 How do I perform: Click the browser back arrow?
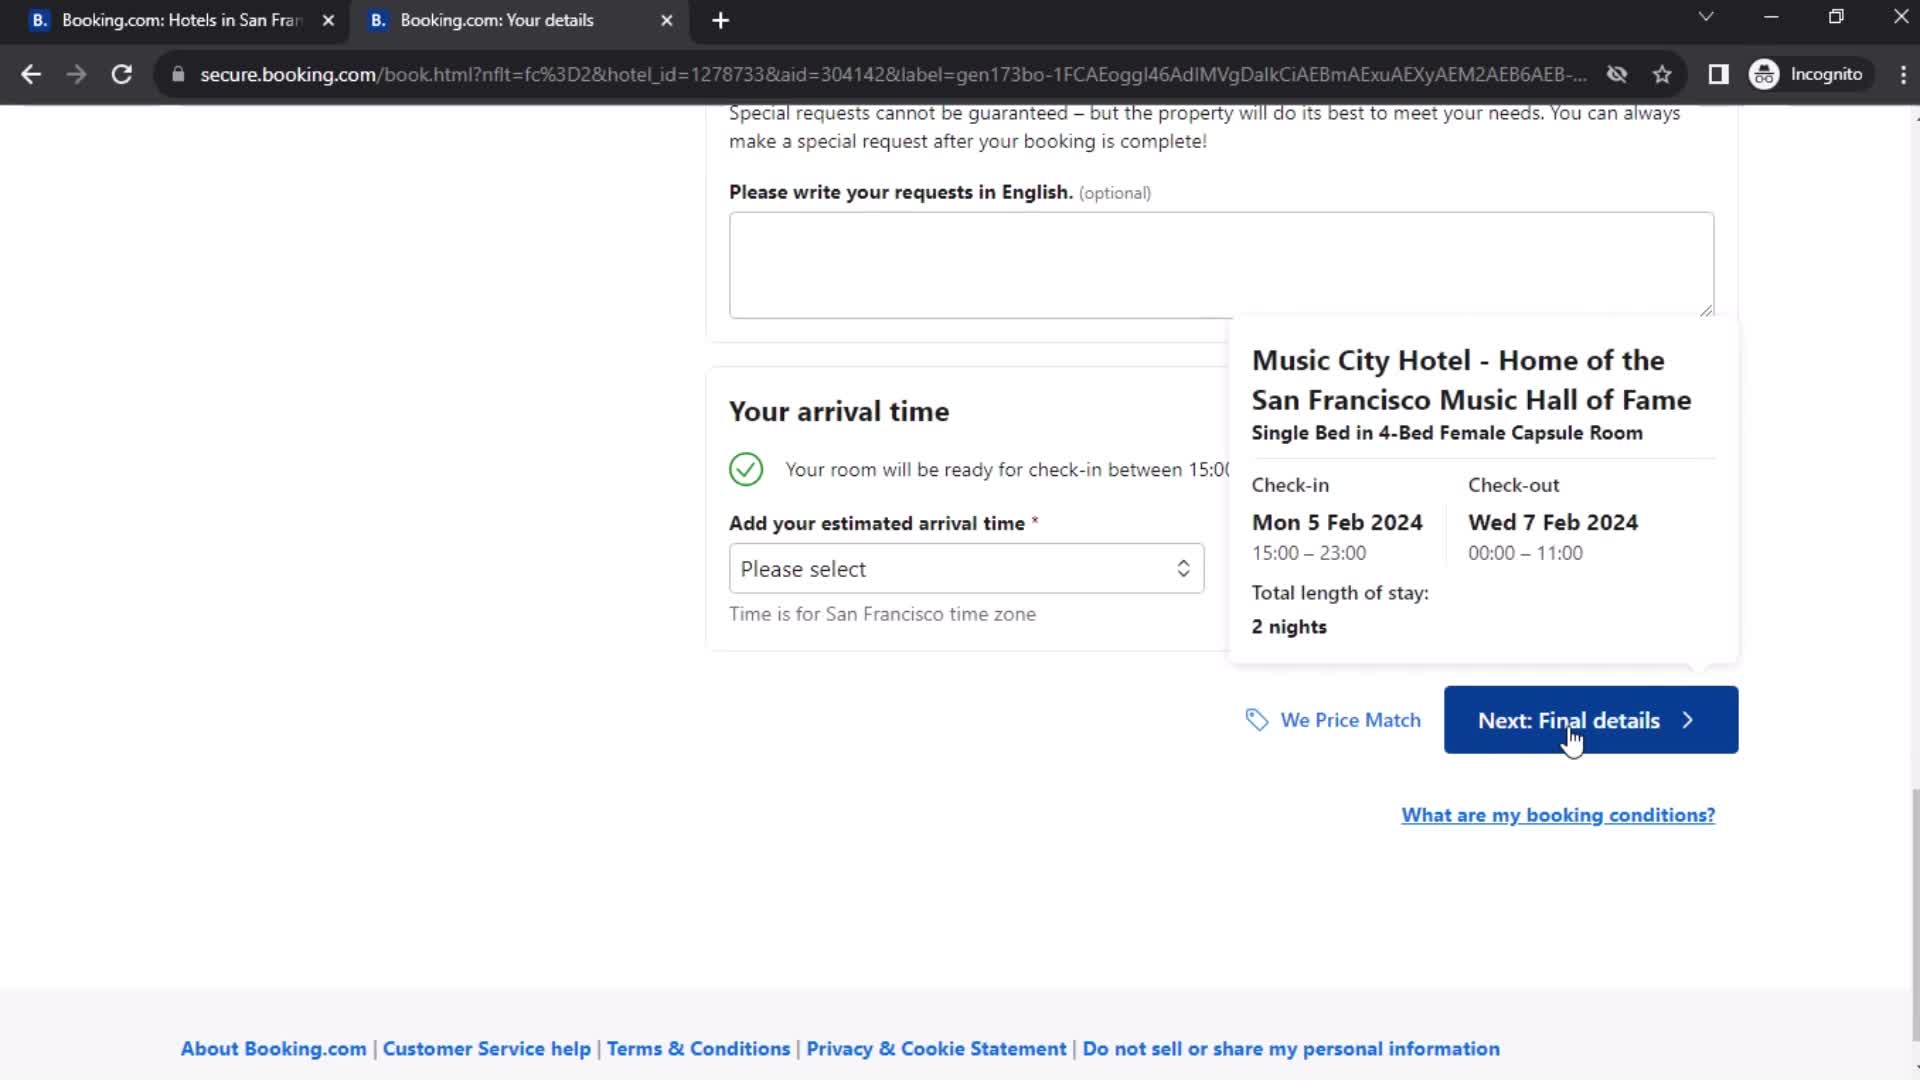pyautogui.click(x=31, y=74)
